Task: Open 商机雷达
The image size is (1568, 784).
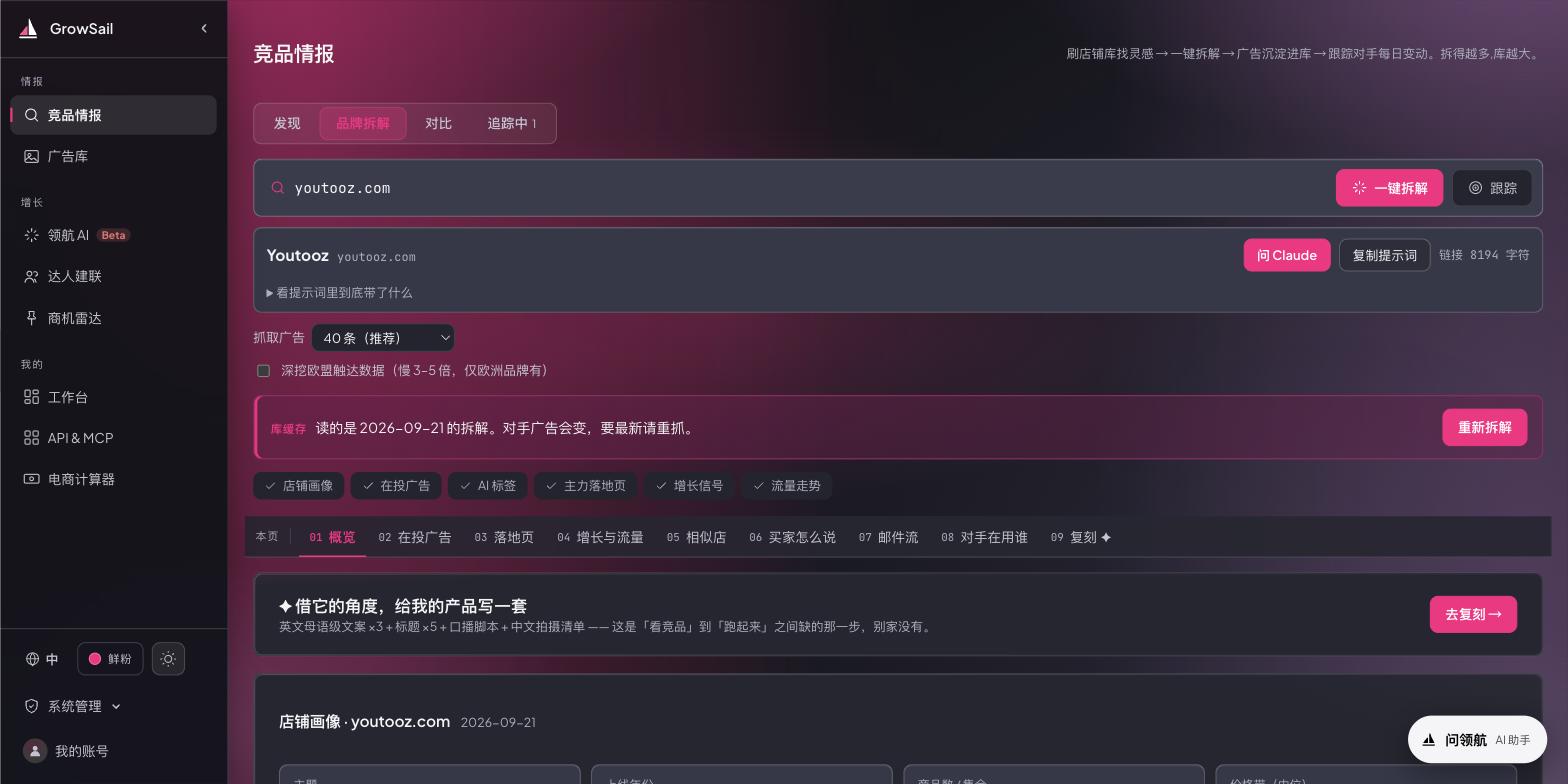Action: 113,318
